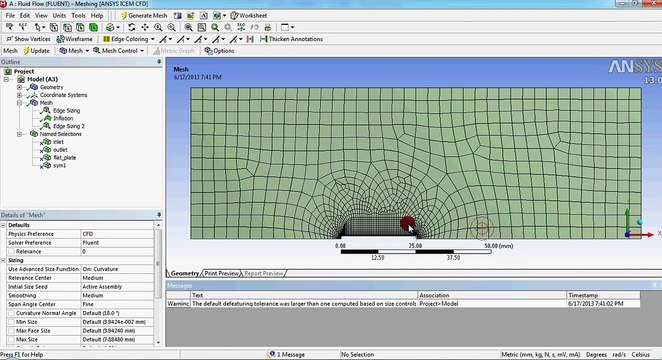
Task: Select the inlet named selection
Action: point(58,142)
